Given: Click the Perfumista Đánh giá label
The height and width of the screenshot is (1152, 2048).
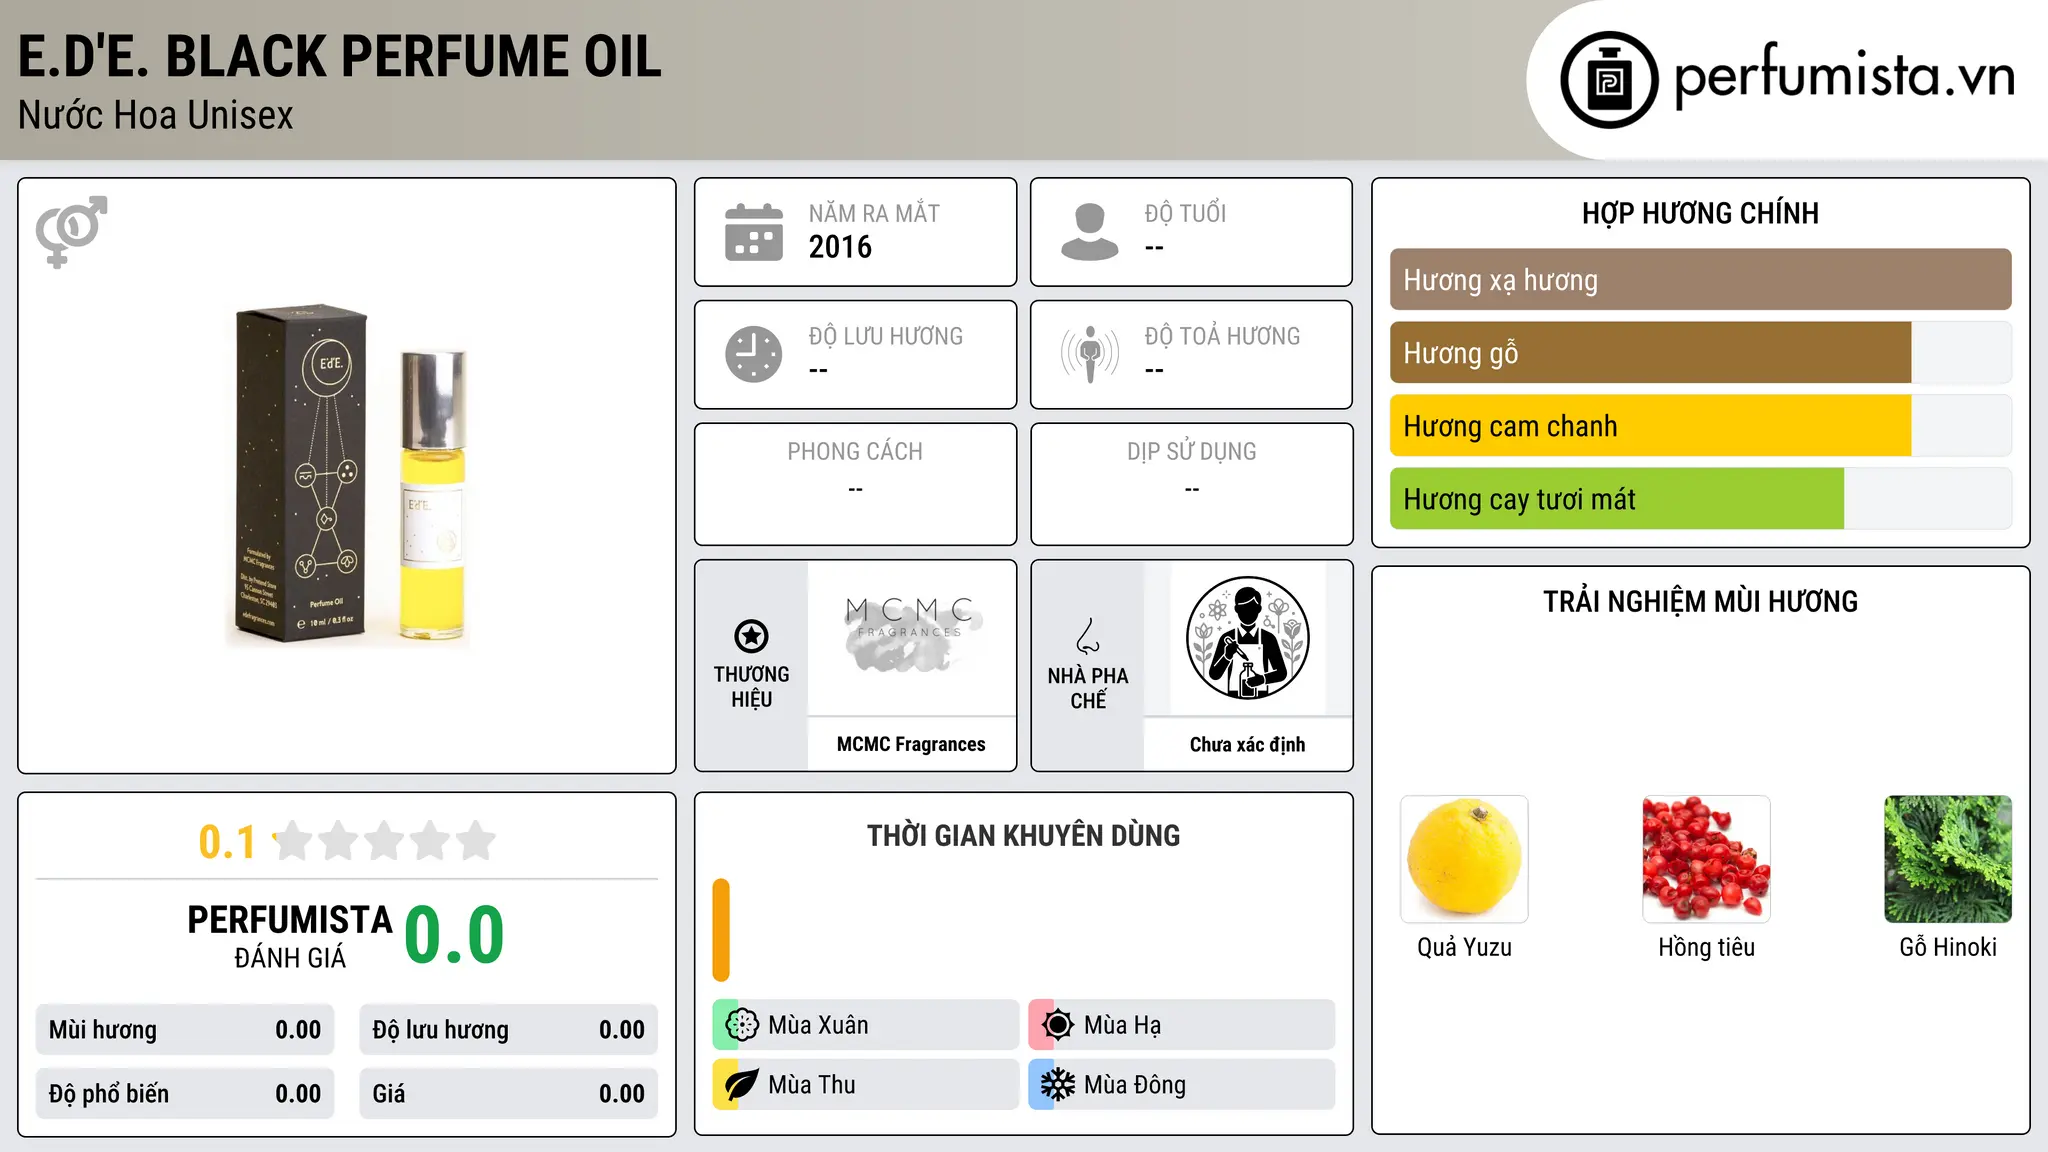Looking at the screenshot, I should [x=290, y=937].
